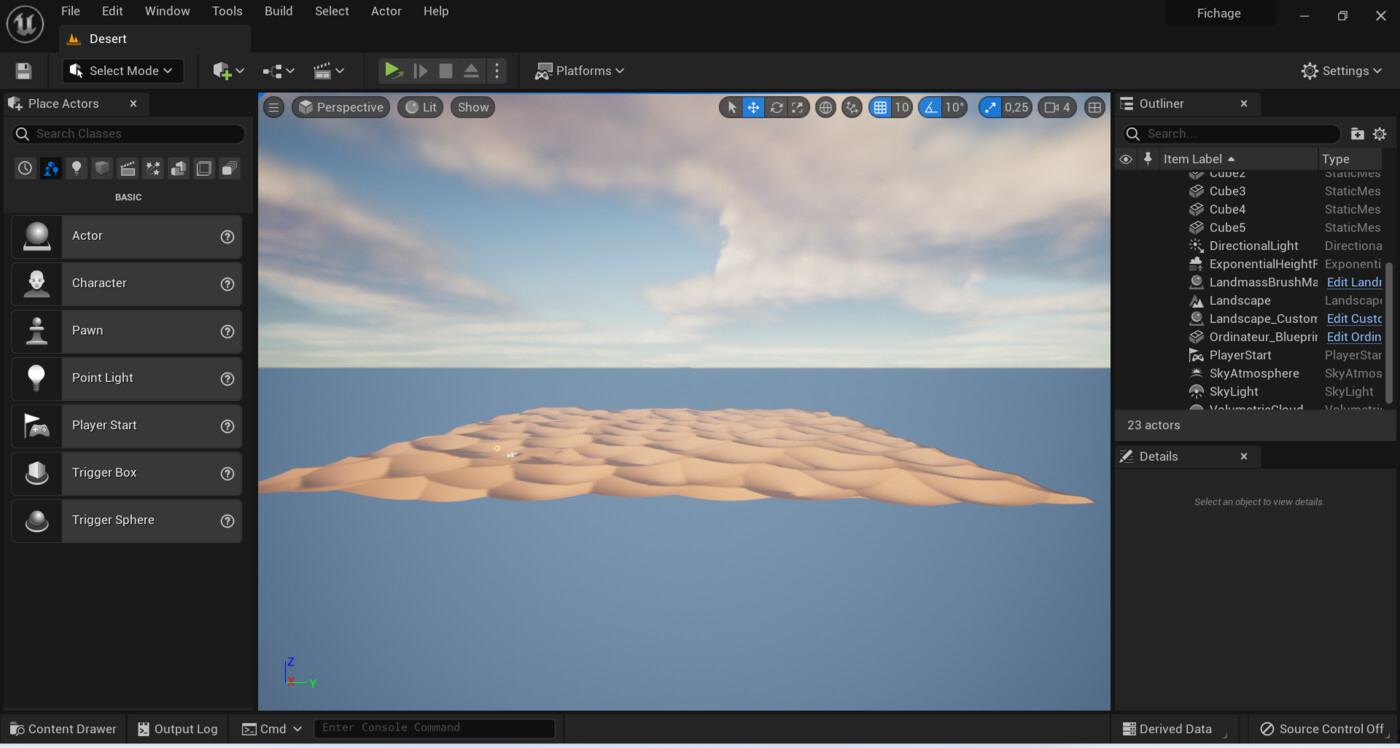Open Outliner settings gear

point(1379,134)
